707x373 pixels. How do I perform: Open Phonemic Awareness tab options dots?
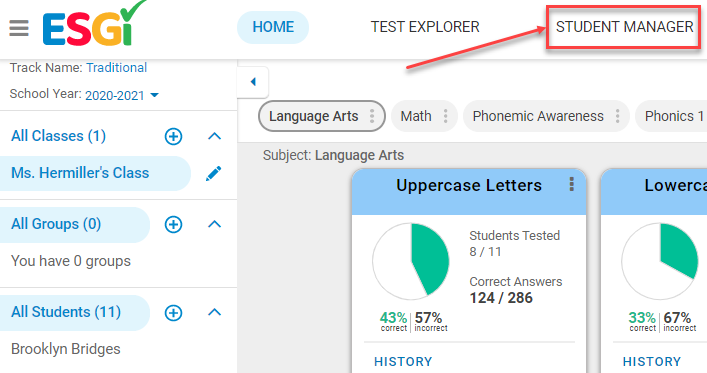(618, 116)
